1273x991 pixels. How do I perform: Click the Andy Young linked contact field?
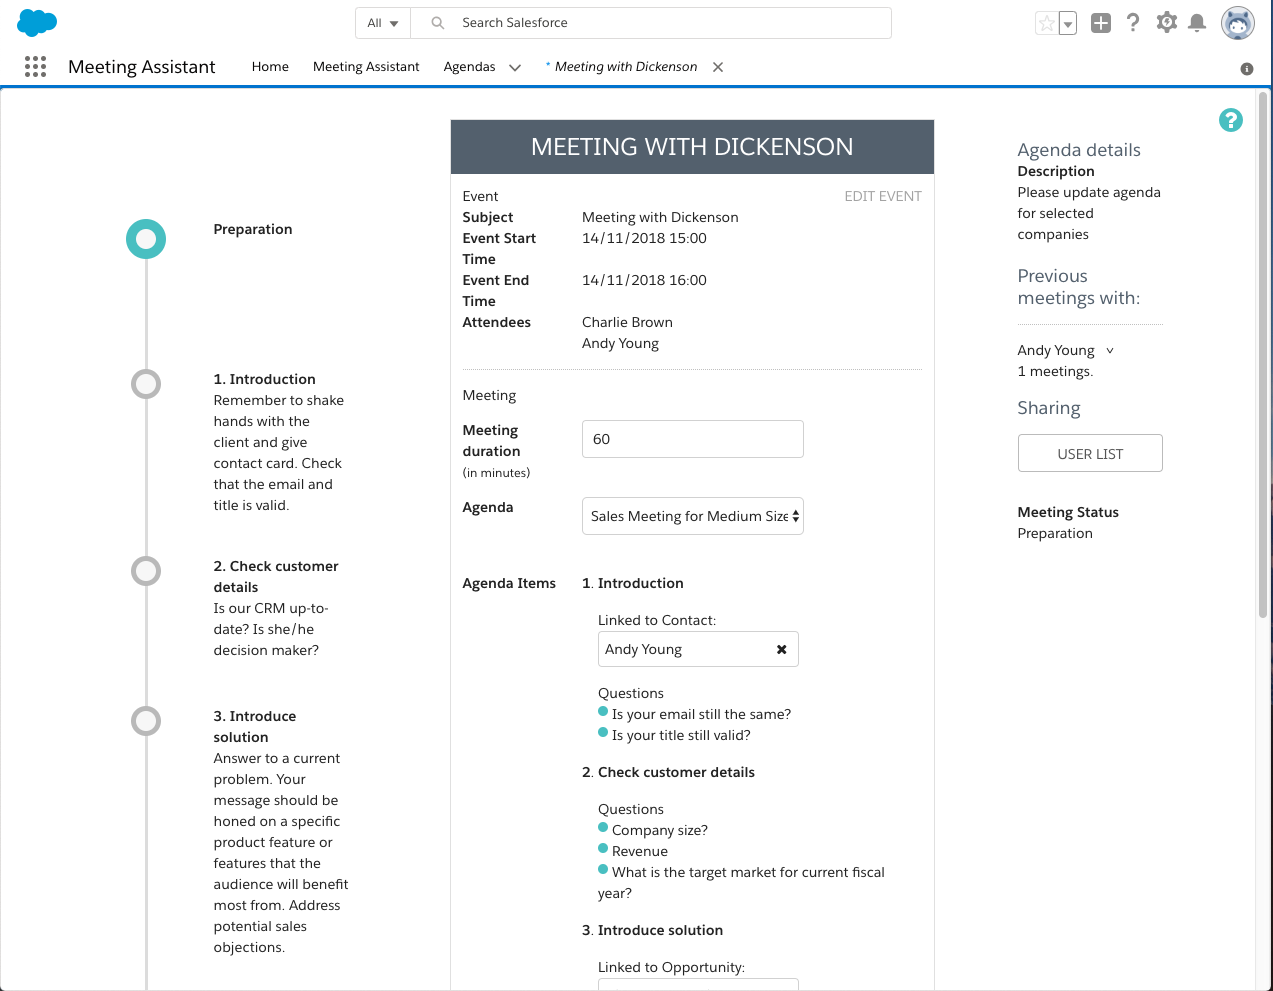698,649
